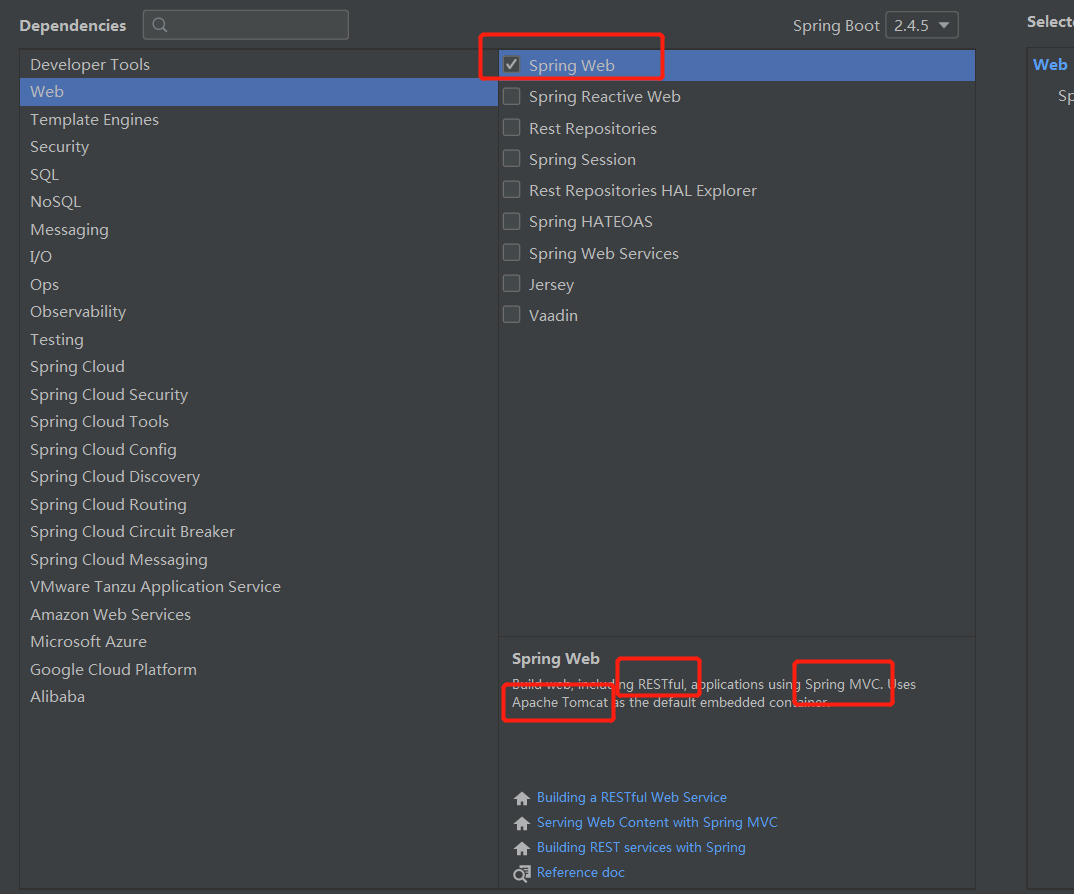Open the I/O category

coord(259,257)
